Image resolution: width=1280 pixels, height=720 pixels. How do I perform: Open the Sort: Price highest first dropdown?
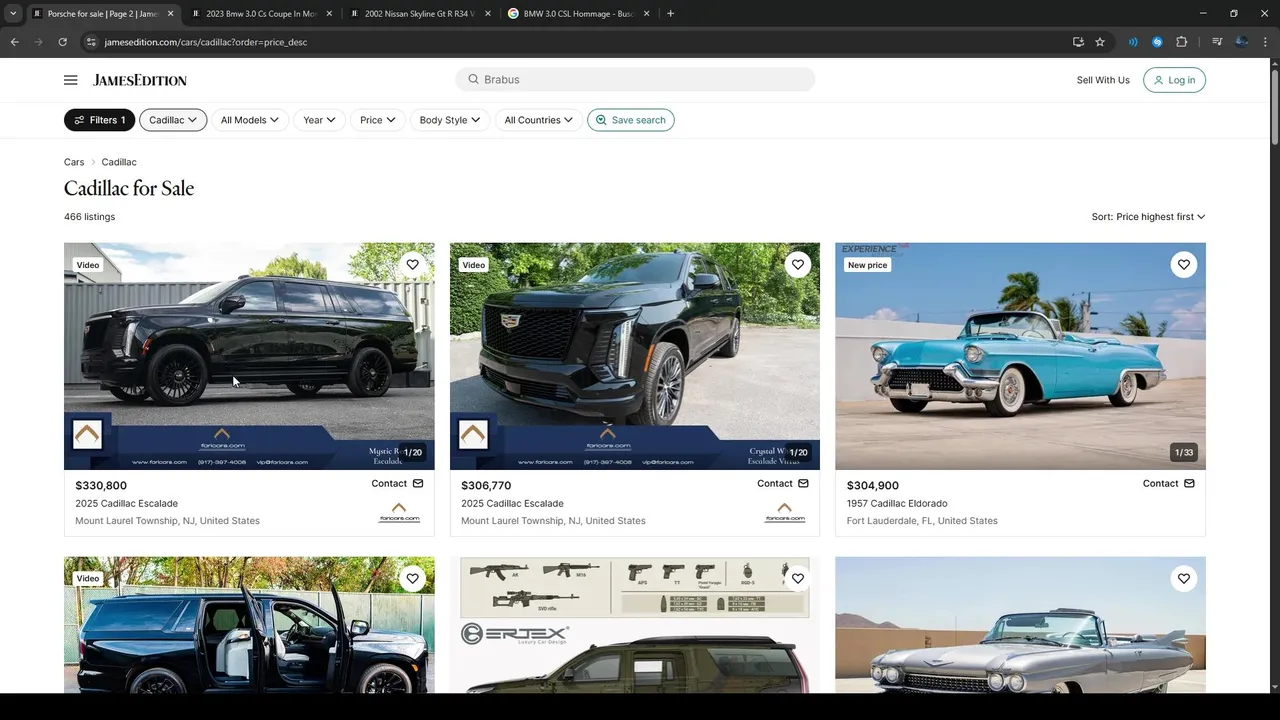[x=1148, y=217]
